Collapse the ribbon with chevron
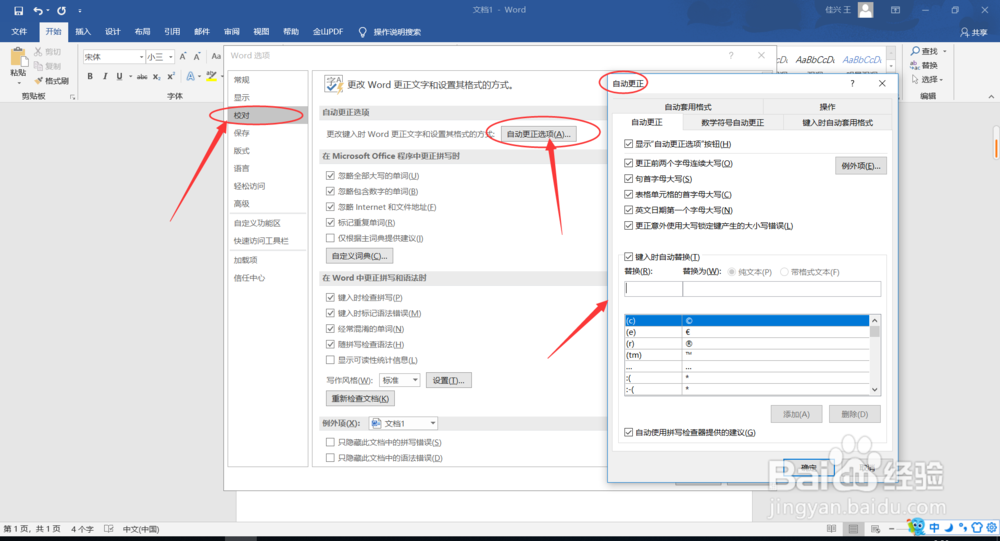 click(x=990, y=96)
